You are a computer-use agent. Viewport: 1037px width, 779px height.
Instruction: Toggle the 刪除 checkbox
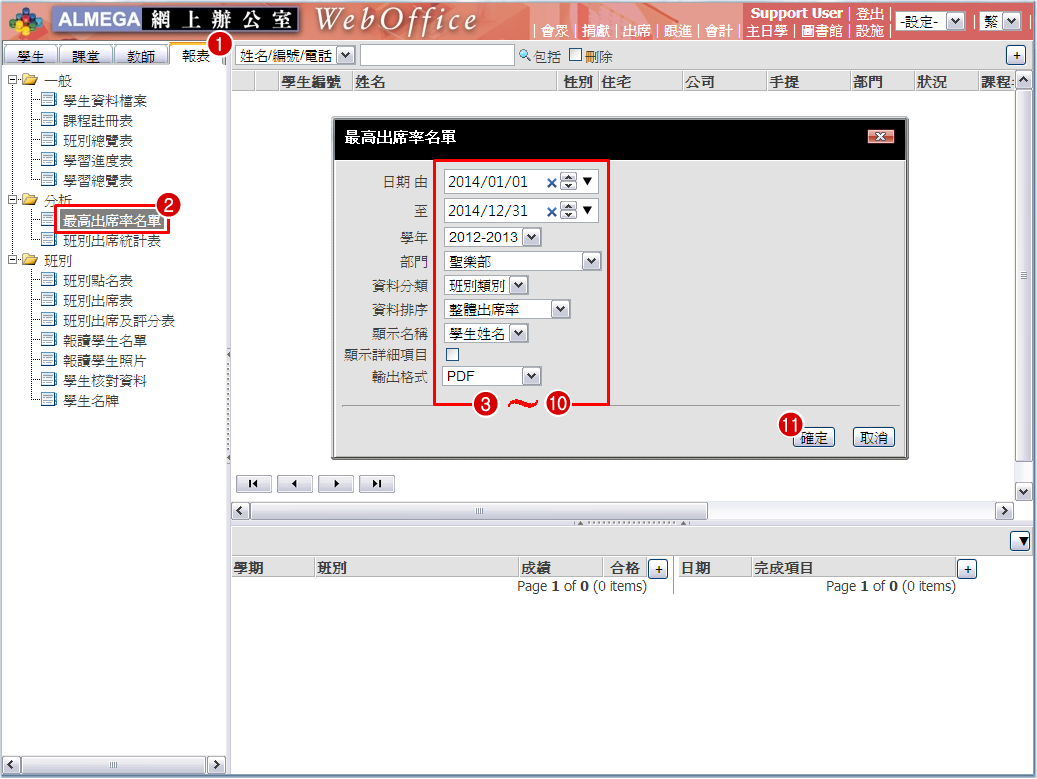[575, 55]
